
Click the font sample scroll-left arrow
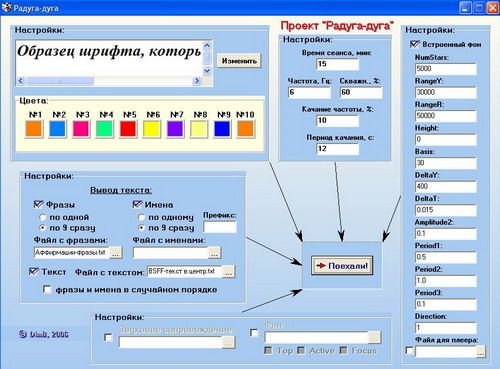tap(21, 81)
